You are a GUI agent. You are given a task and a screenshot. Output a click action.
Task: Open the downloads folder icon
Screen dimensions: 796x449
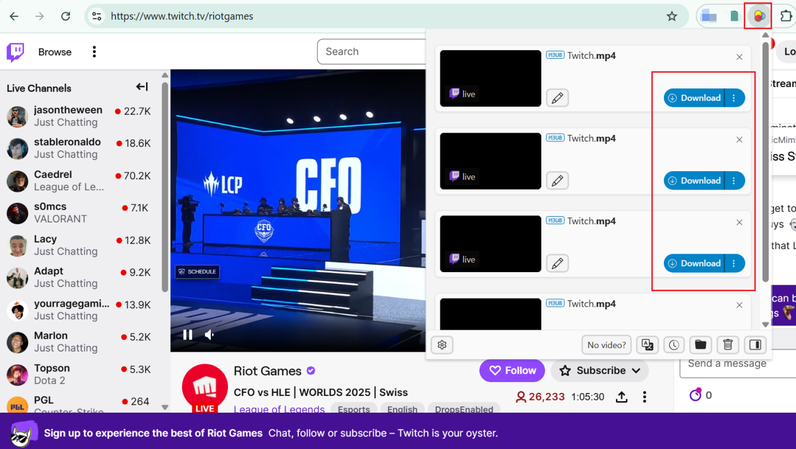point(701,345)
